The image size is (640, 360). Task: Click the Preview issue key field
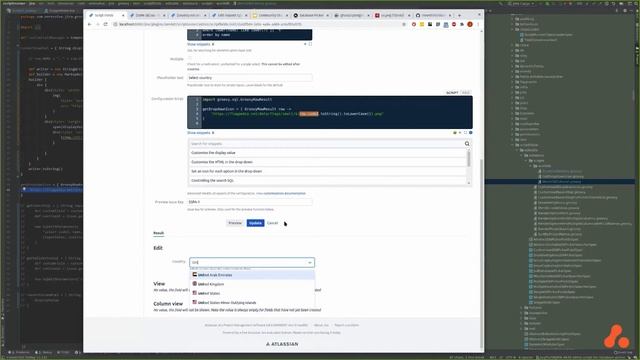[x=249, y=202]
